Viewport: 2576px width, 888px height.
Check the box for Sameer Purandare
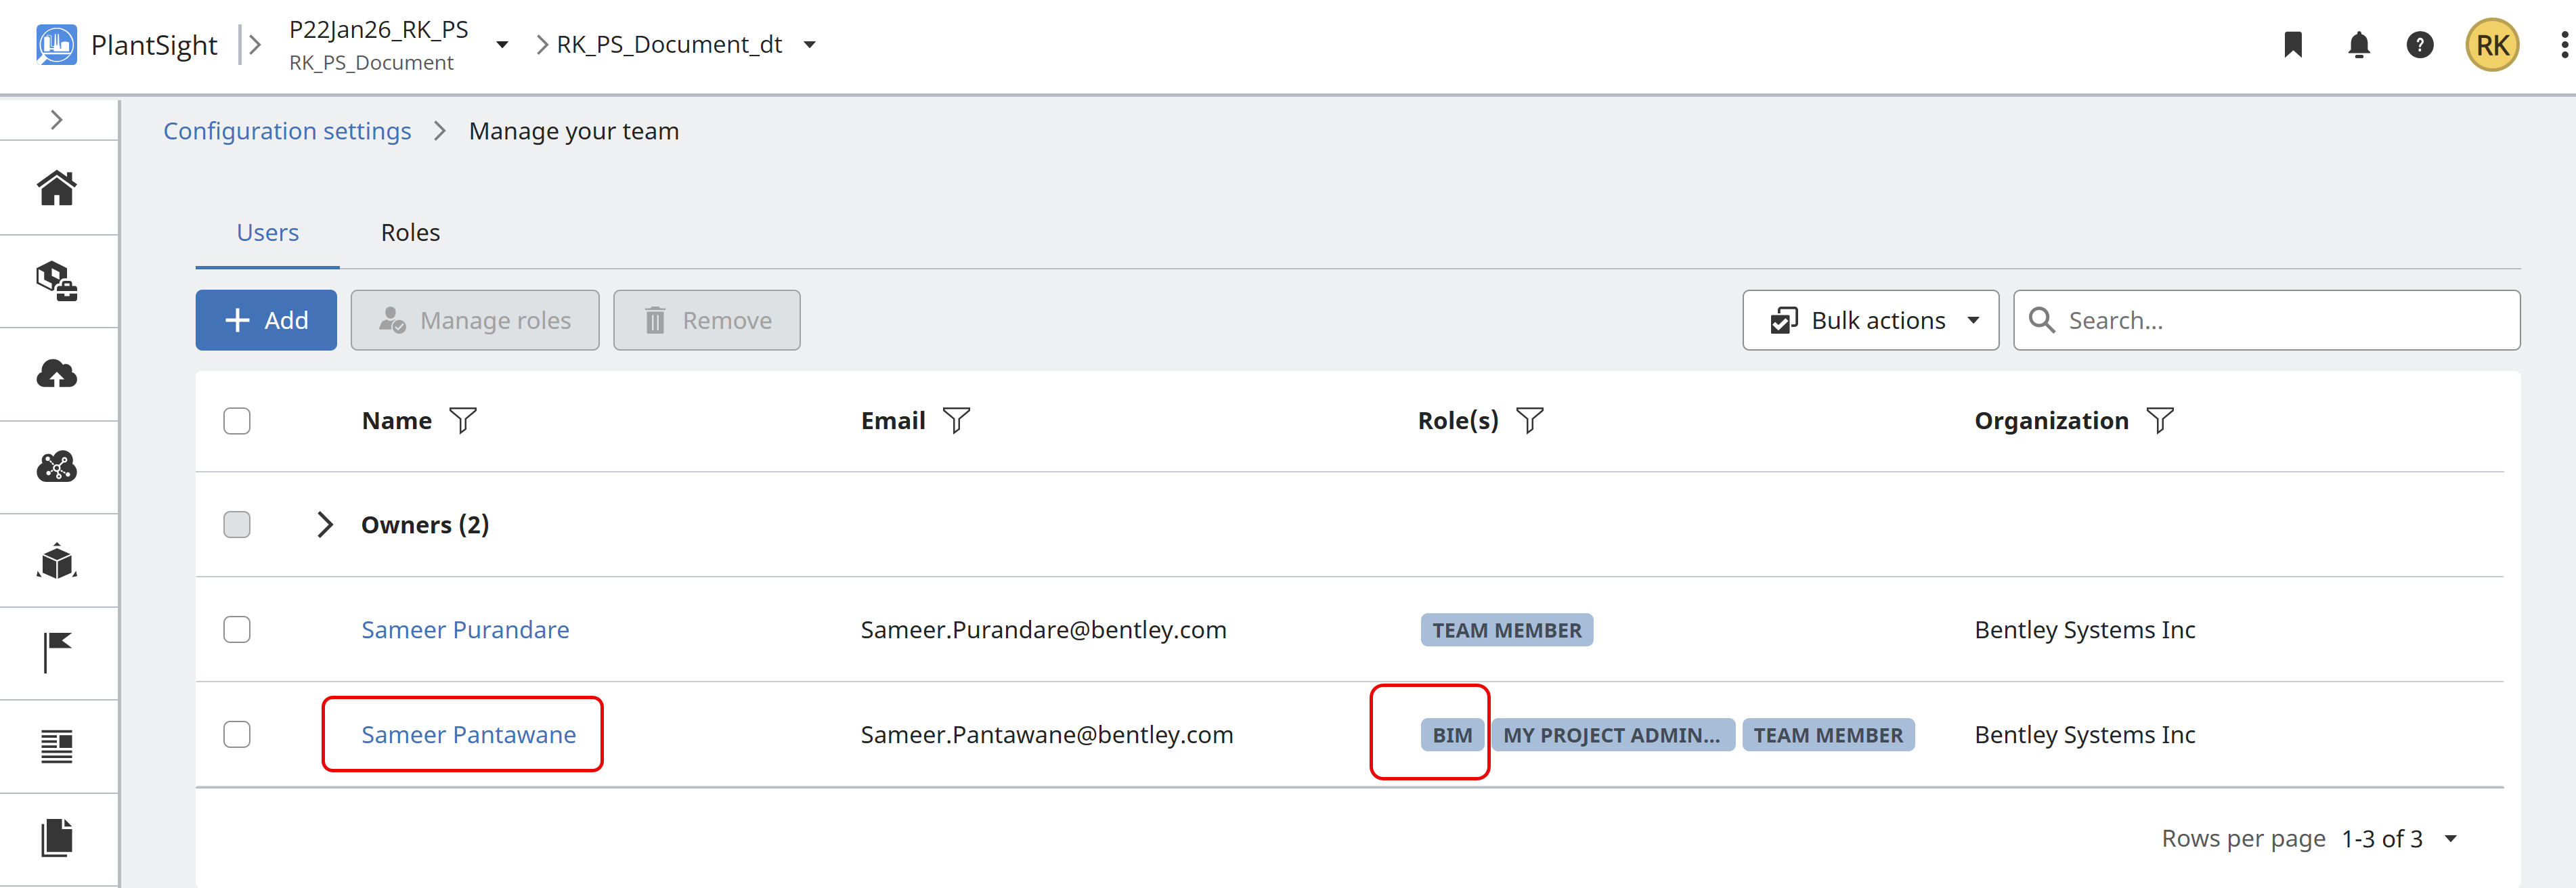[x=237, y=630]
